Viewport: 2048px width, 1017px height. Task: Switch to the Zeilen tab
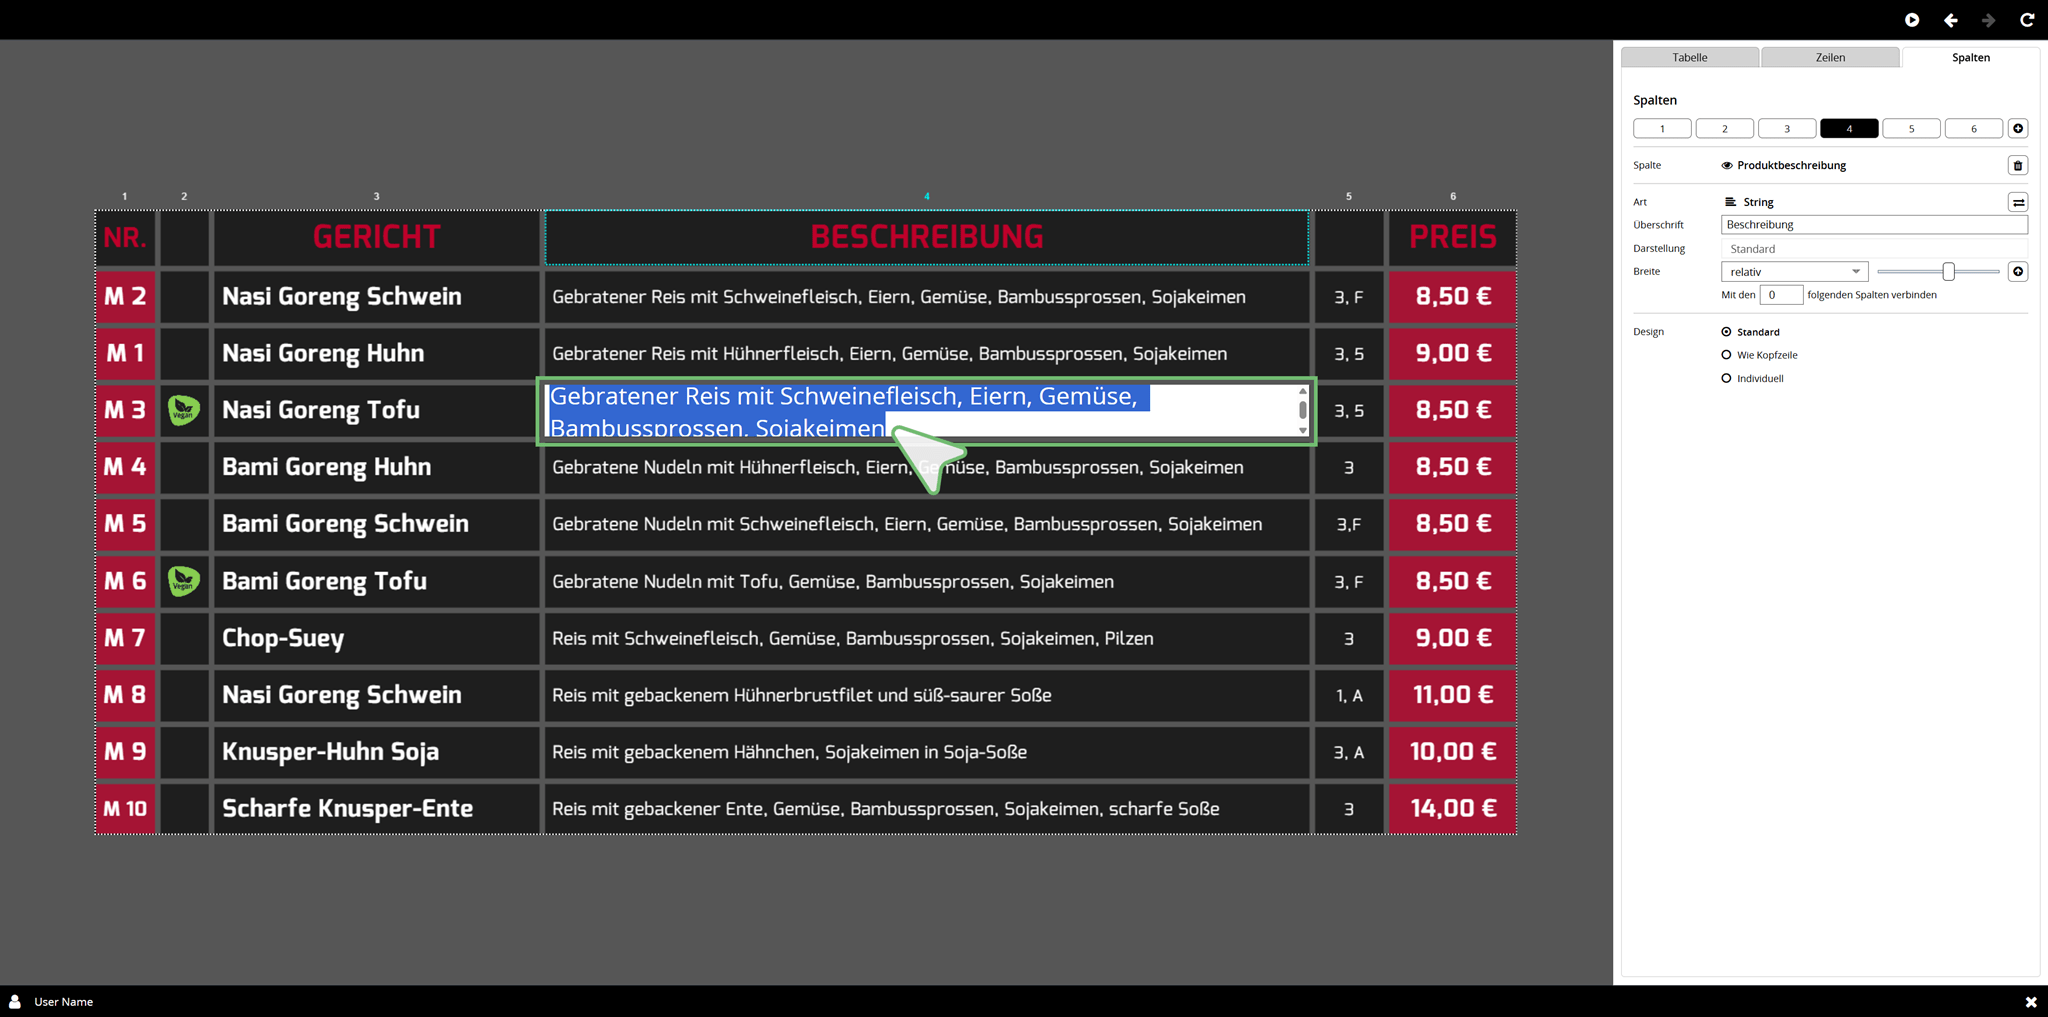point(1830,58)
